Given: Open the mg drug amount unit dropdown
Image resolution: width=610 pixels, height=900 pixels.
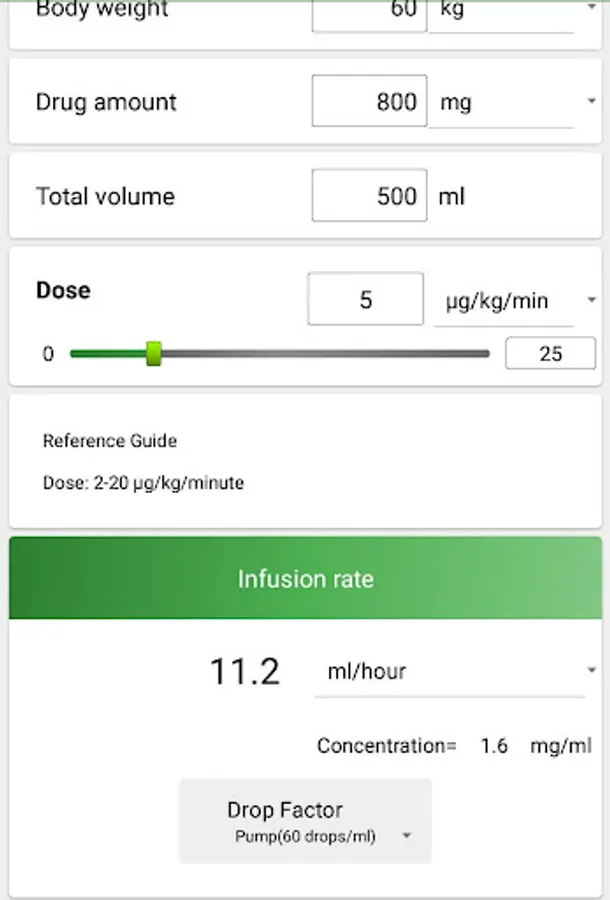Looking at the screenshot, I should click(512, 102).
